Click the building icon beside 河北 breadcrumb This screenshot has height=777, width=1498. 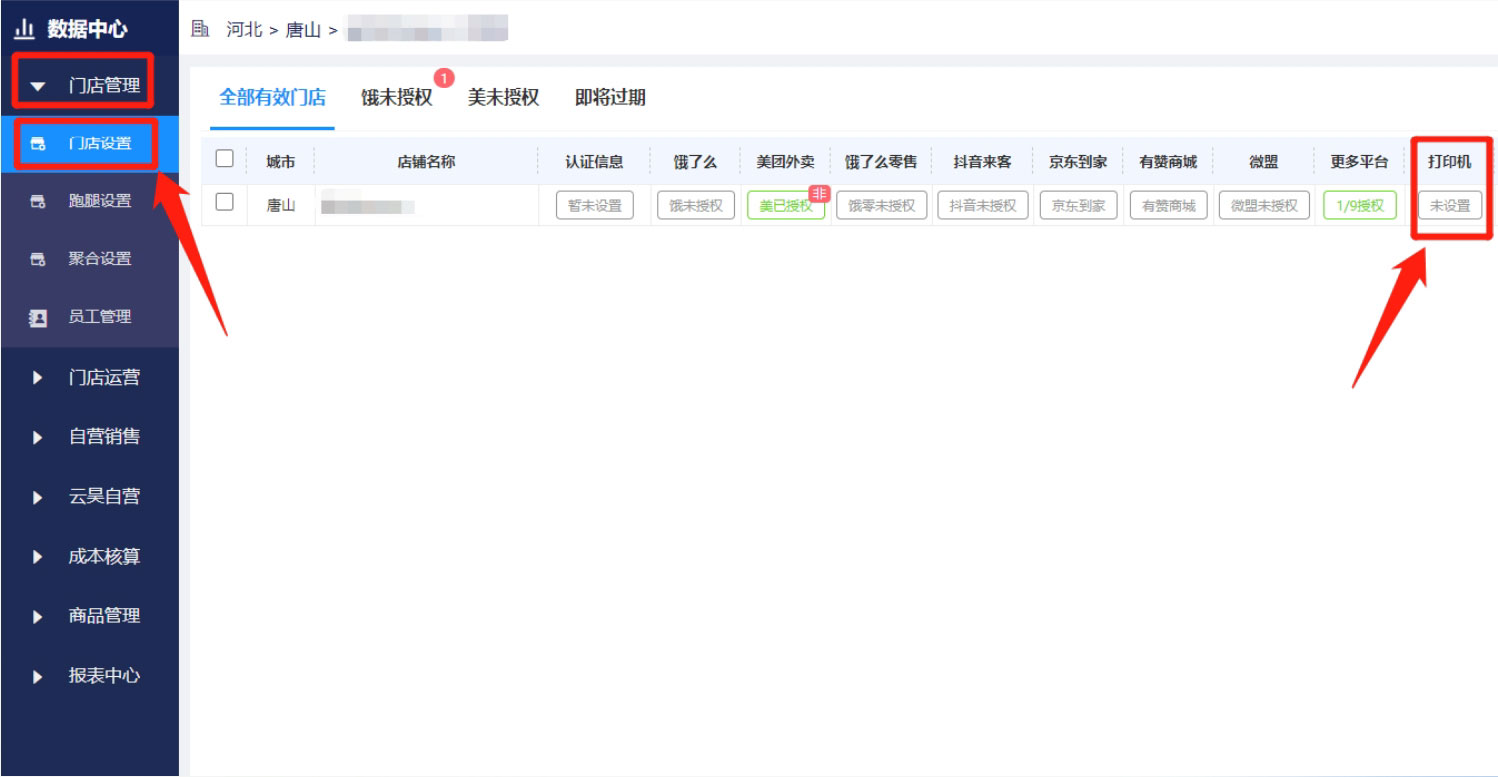(x=200, y=29)
